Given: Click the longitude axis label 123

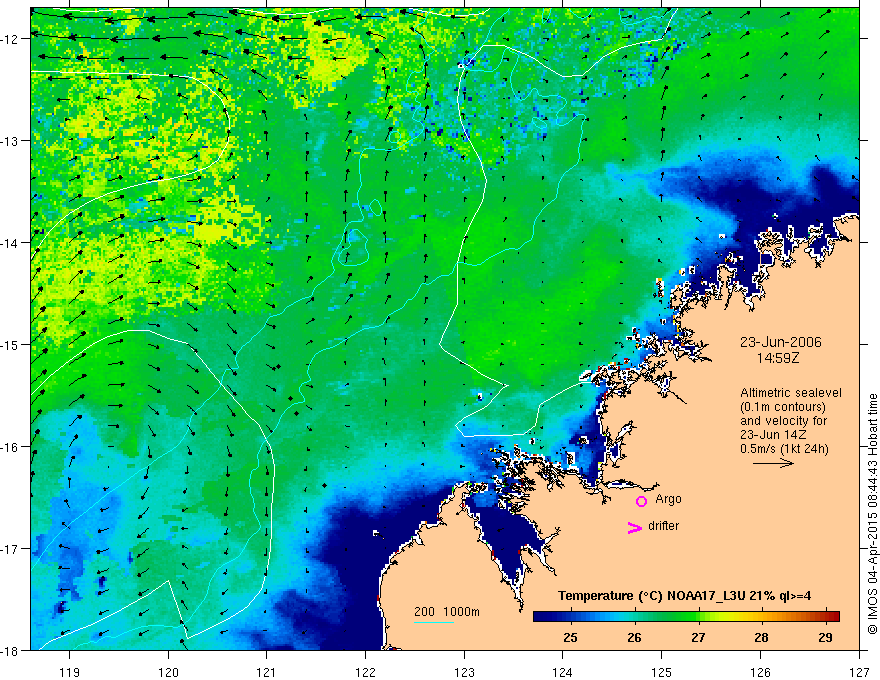Looking at the screenshot, I should tap(464, 672).
